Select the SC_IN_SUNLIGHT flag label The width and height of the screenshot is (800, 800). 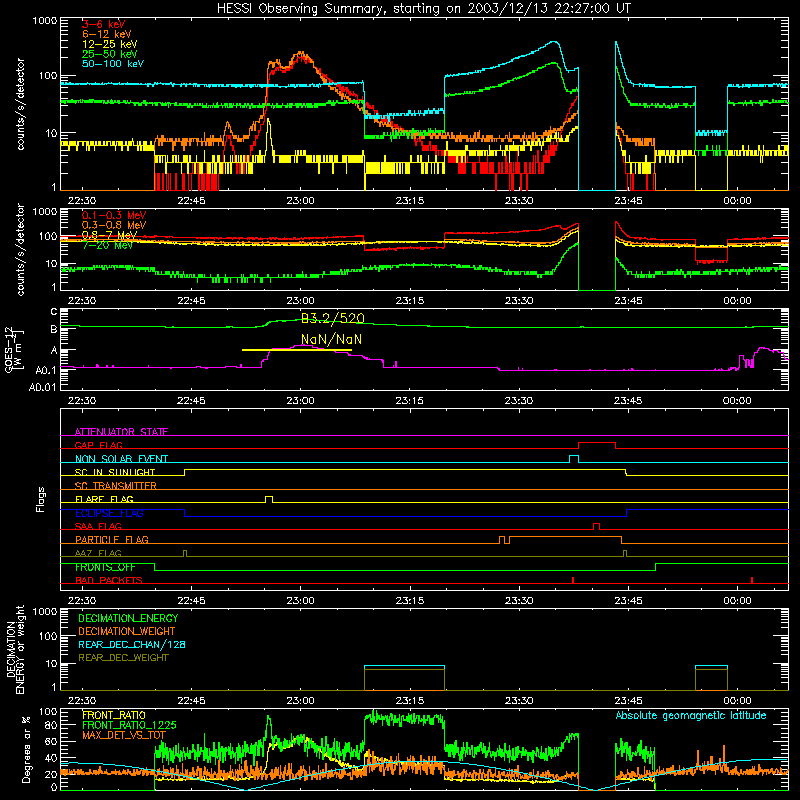[x=115, y=472]
